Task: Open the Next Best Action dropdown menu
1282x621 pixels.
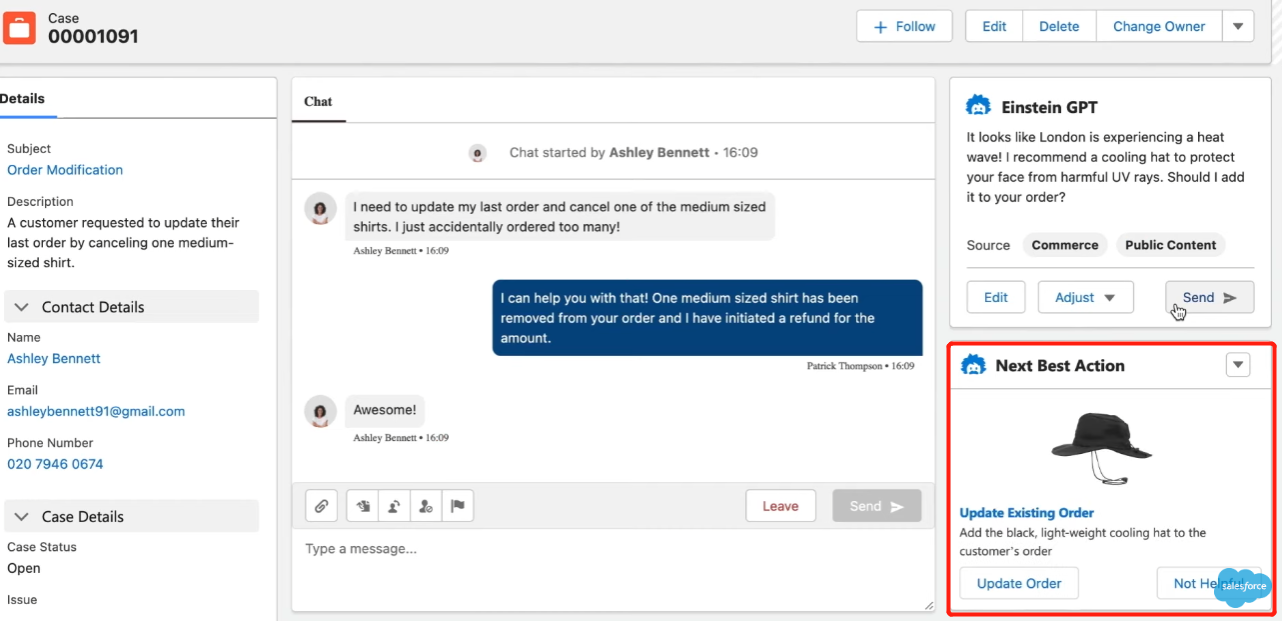Action: point(1238,365)
